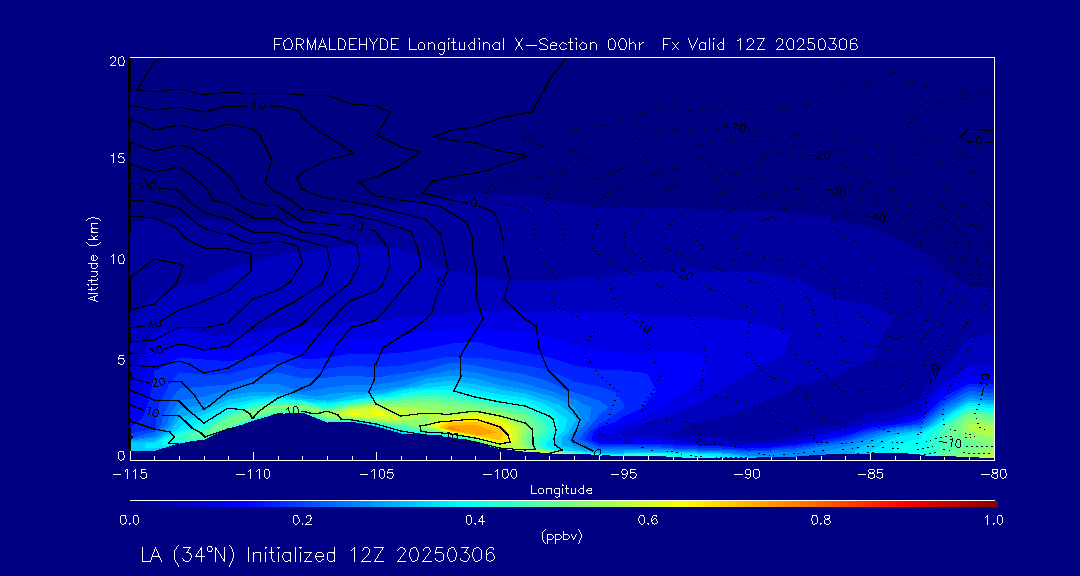Viewport: 1080px width, 576px height.
Task: Click the orange-red formaldehyde hotspot in the plot
Action: point(475,430)
